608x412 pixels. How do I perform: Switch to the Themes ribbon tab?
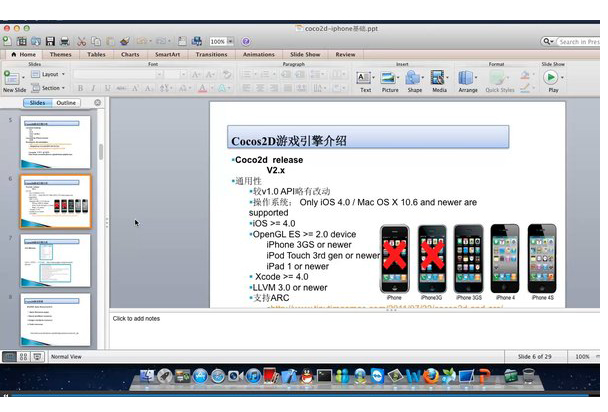tap(60, 54)
